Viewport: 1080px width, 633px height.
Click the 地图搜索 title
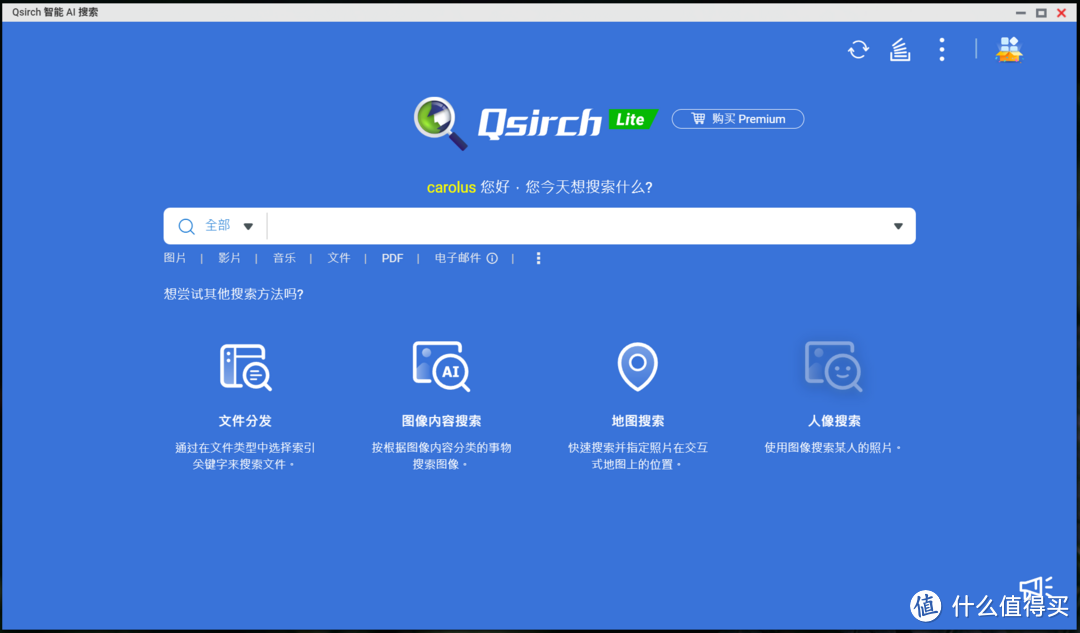pos(638,421)
